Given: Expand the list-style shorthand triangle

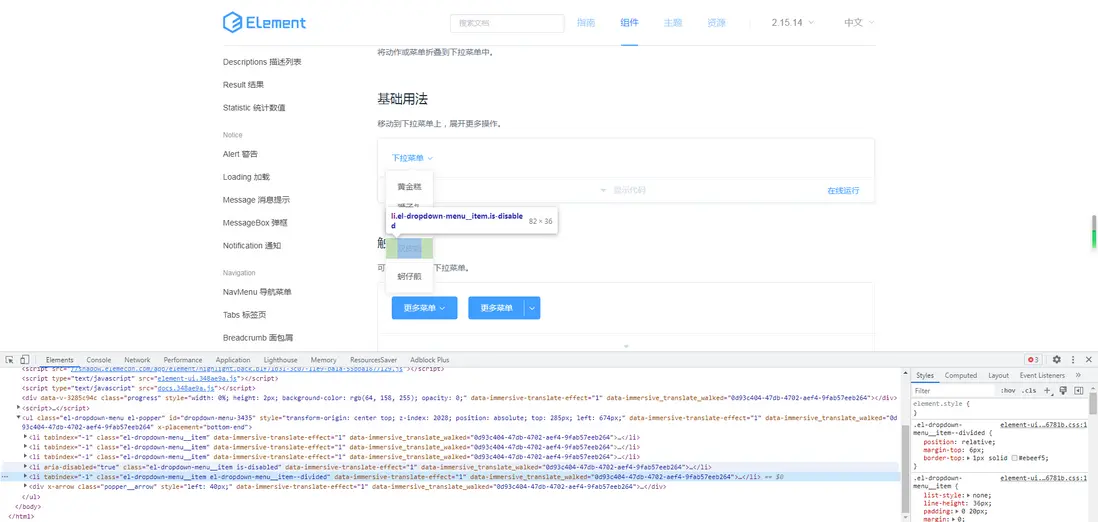Looking at the screenshot, I should point(966,495).
